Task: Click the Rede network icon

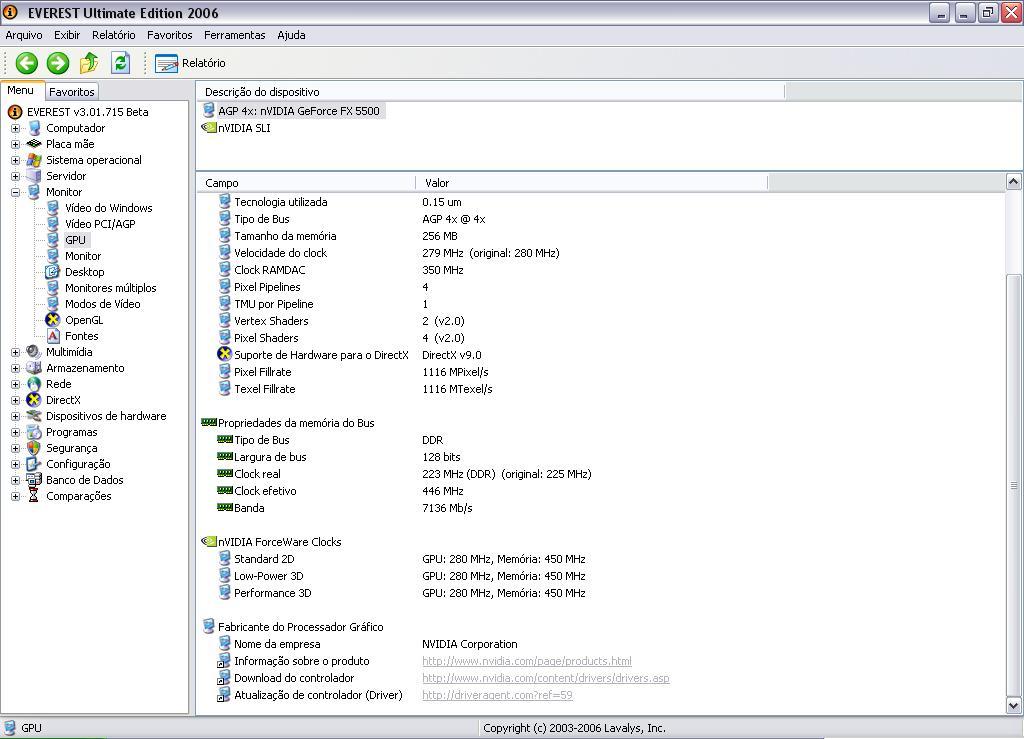Action: (34, 384)
